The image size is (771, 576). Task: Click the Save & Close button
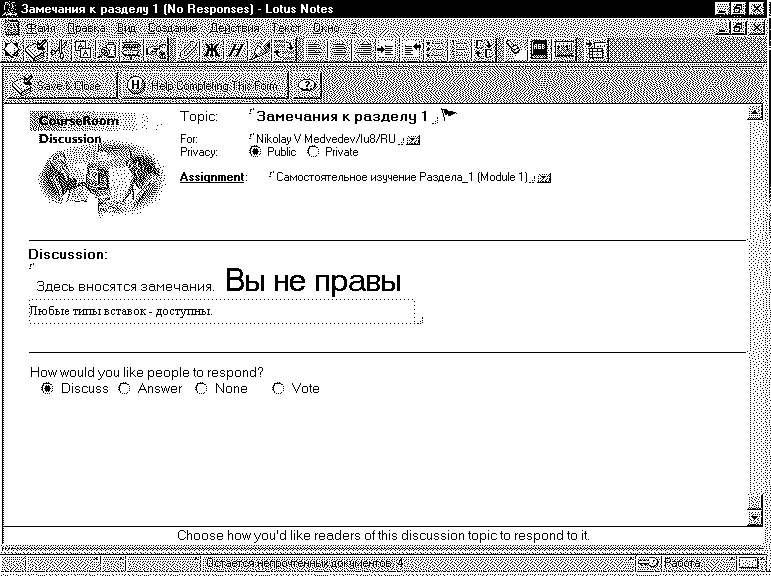60,86
